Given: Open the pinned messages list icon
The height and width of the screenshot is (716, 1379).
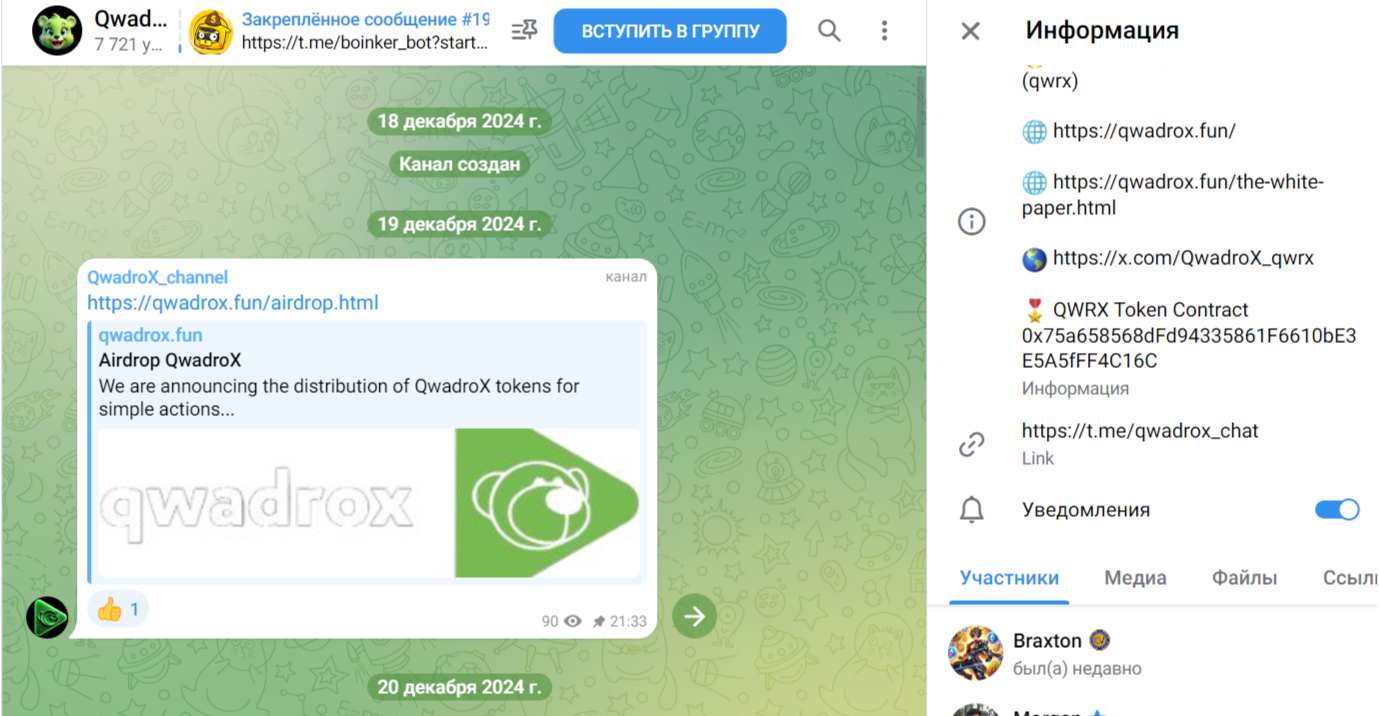Looking at the screenshot, I should click(524, 31).
